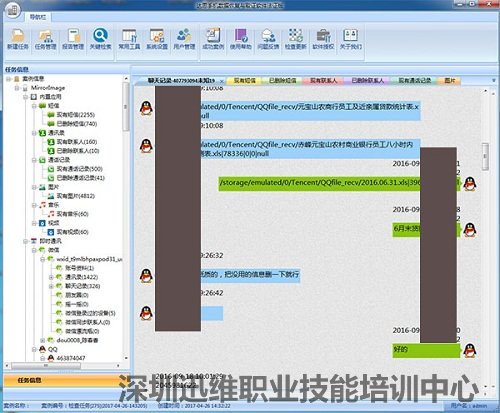Collapse the 通讯录 node under 内置应用
500x413 pixels.
tap(34, 133)
